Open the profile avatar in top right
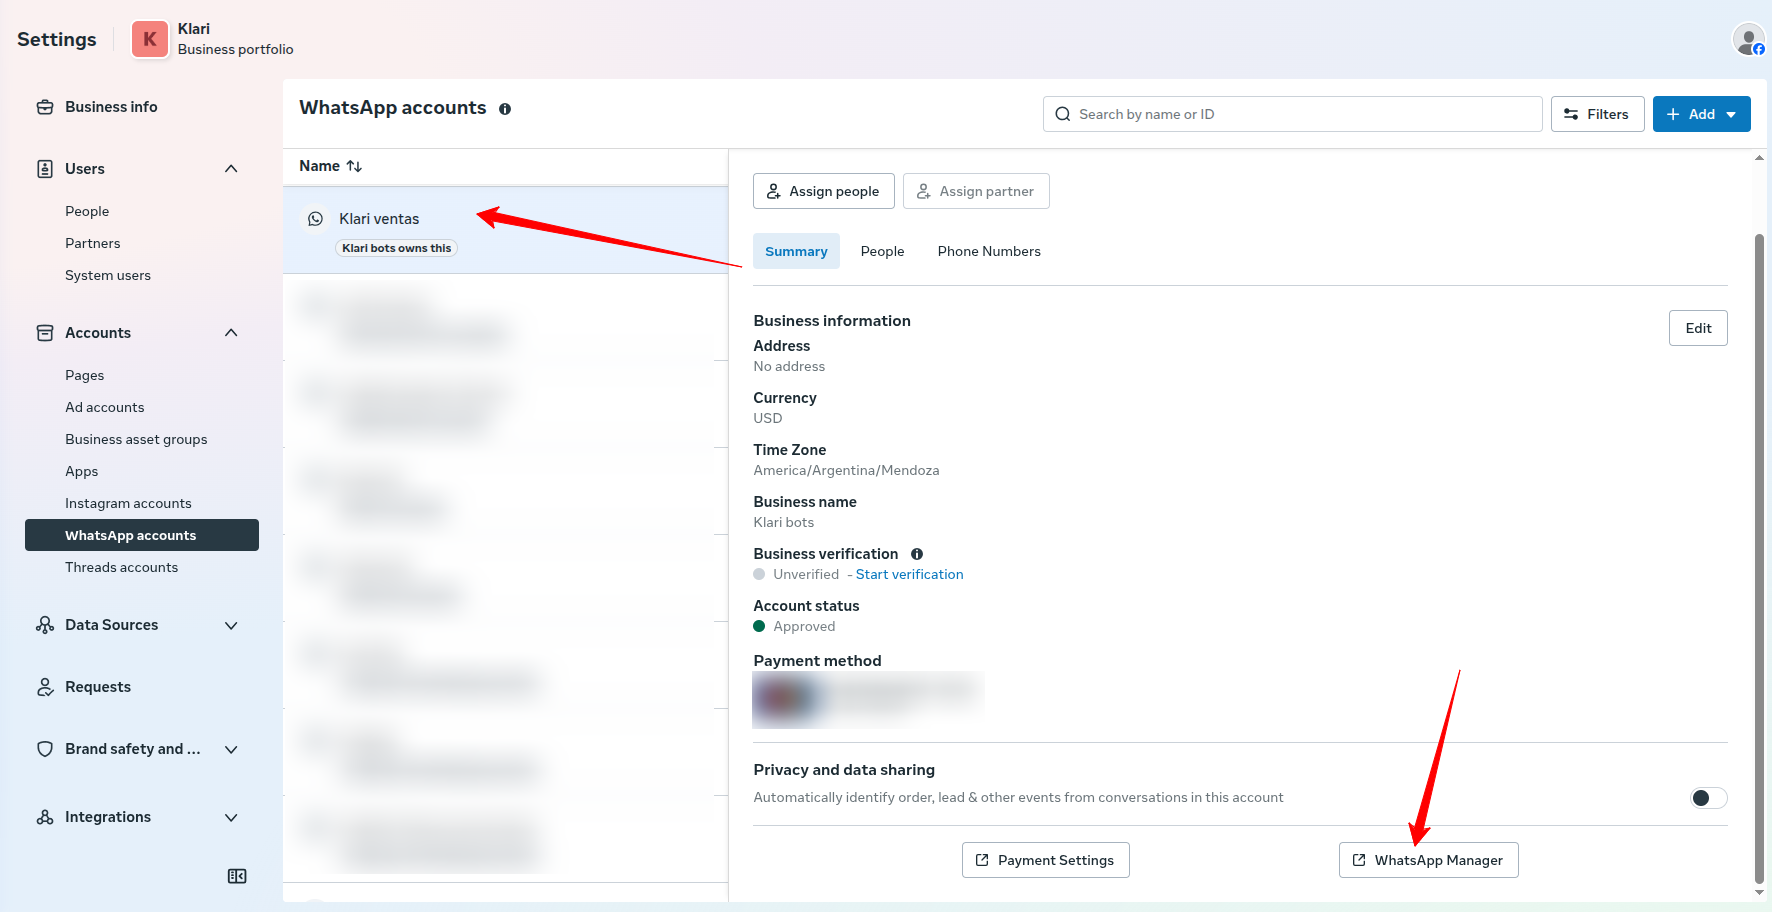Viewport: 1772px width, 912px height. pyautogui.click(x=1748, y=40)
